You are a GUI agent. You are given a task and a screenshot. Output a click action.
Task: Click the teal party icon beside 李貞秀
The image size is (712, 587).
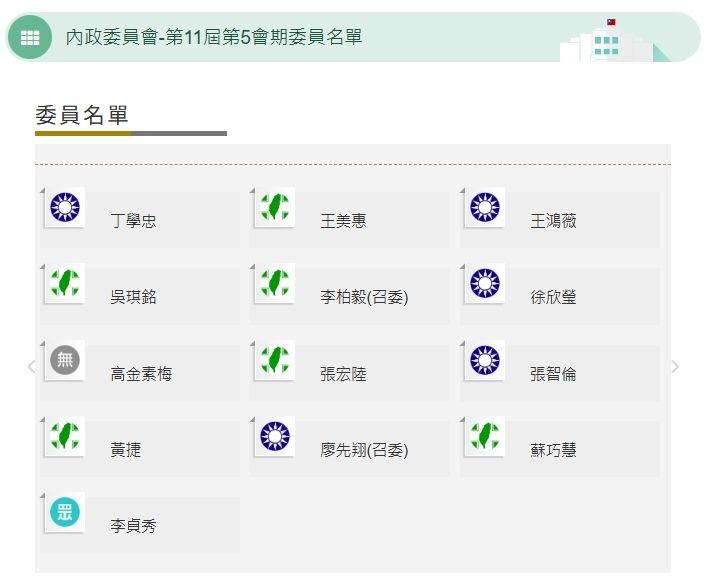click(65, 512)
